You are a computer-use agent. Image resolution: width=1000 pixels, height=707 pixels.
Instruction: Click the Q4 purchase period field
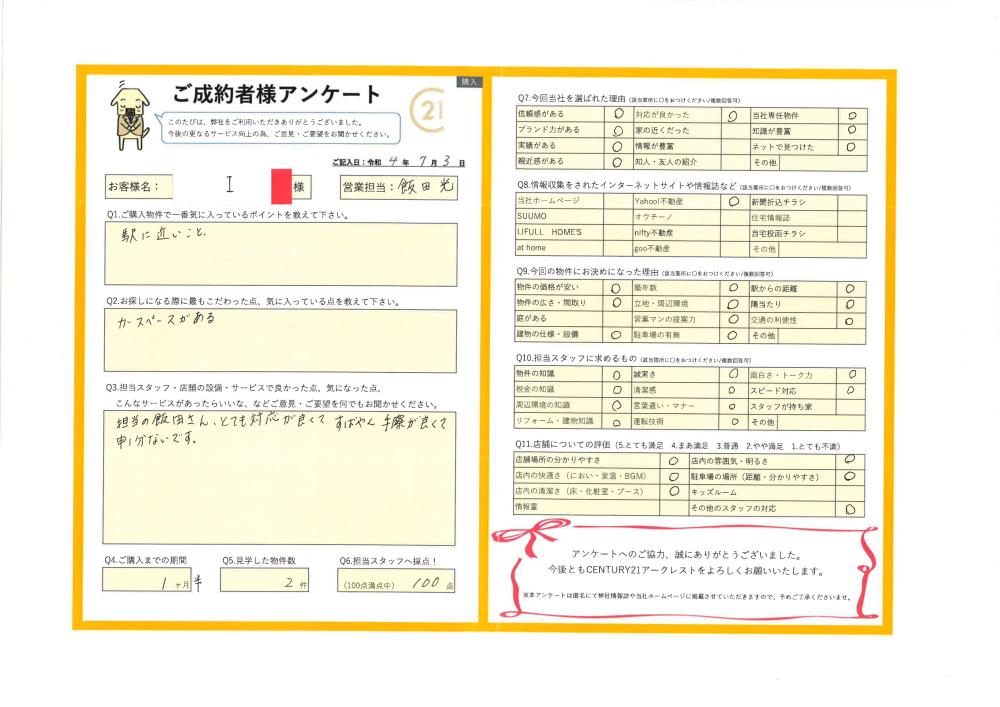(152, 580)
